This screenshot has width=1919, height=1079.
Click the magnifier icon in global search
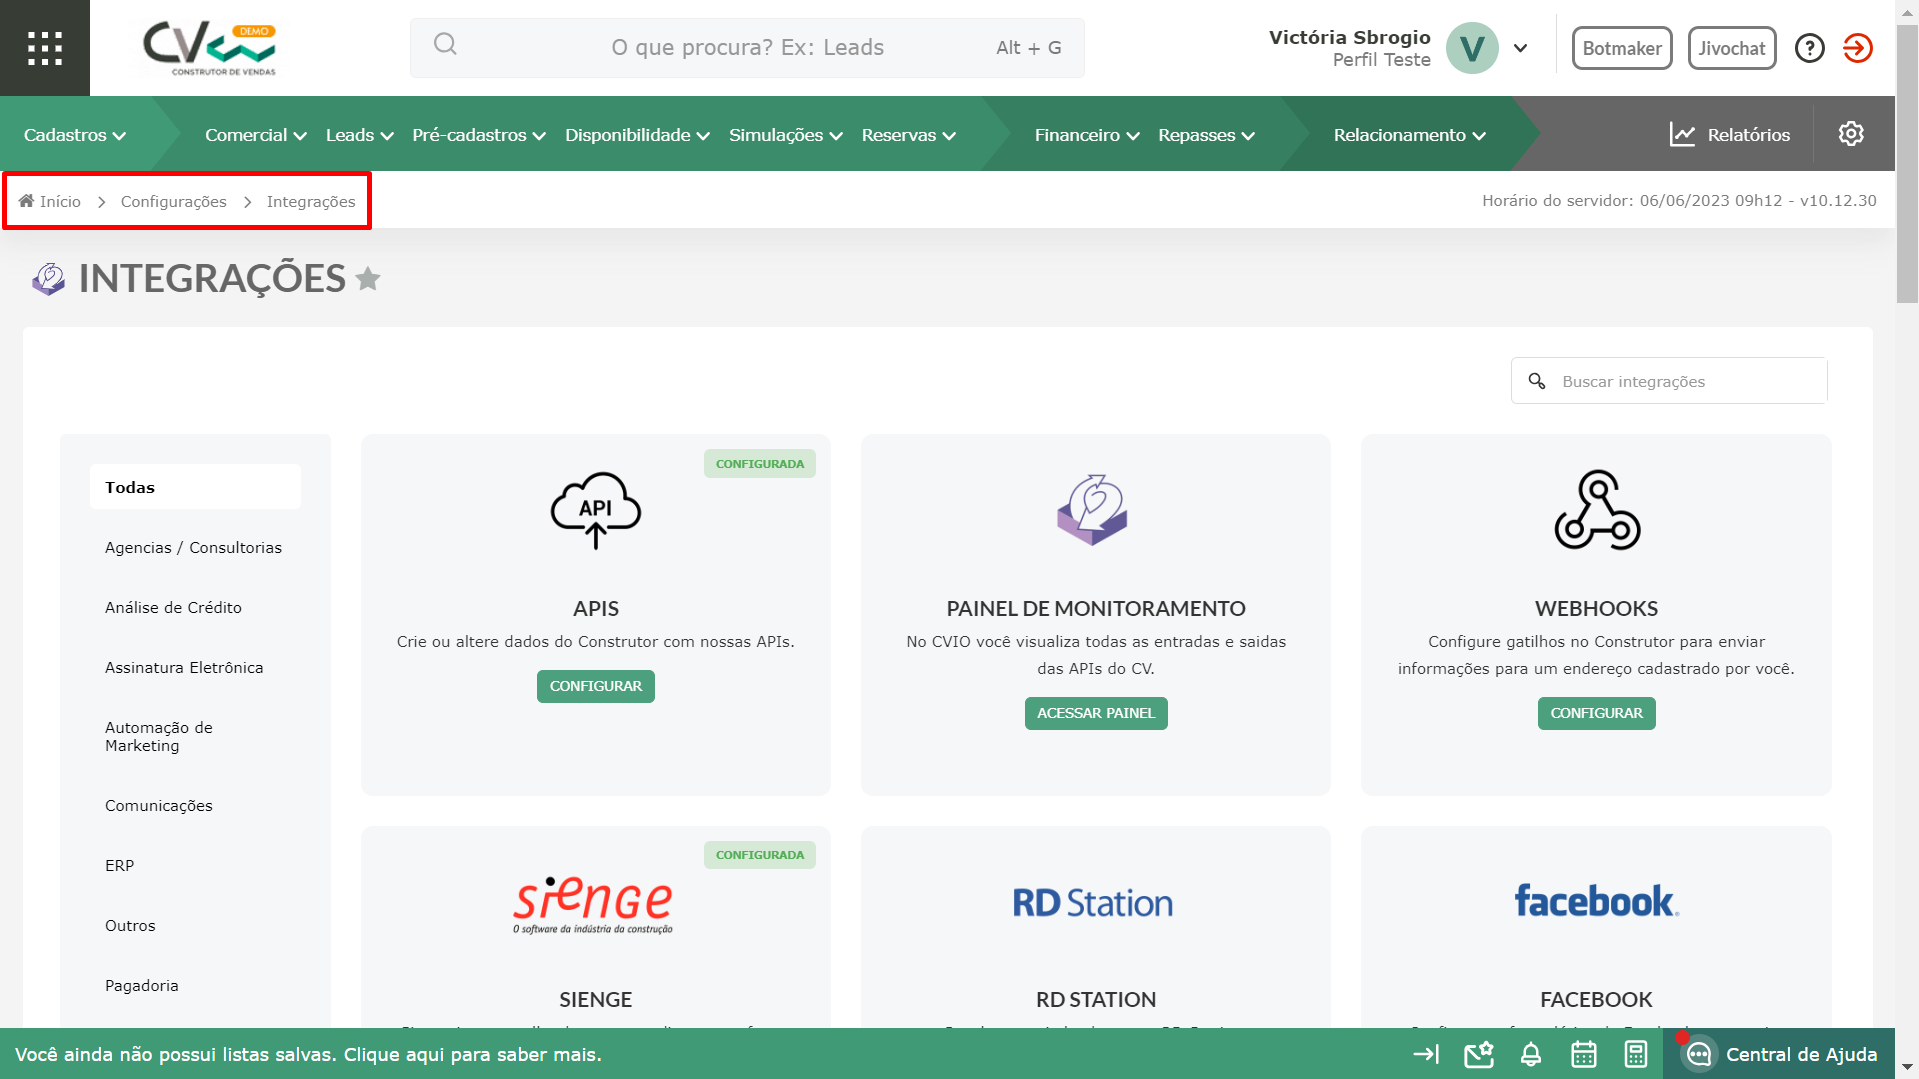[x=445, y=44]
